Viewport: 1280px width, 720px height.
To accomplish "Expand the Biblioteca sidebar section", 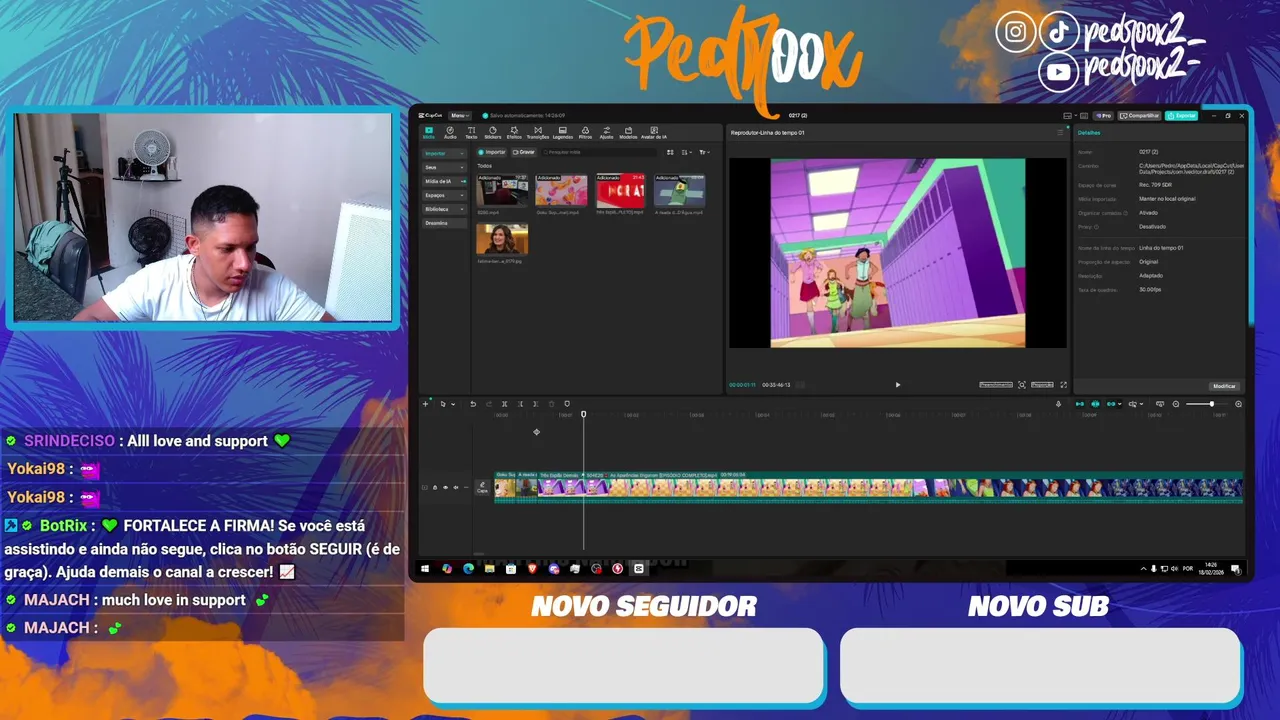I will (x=443, y=209).
